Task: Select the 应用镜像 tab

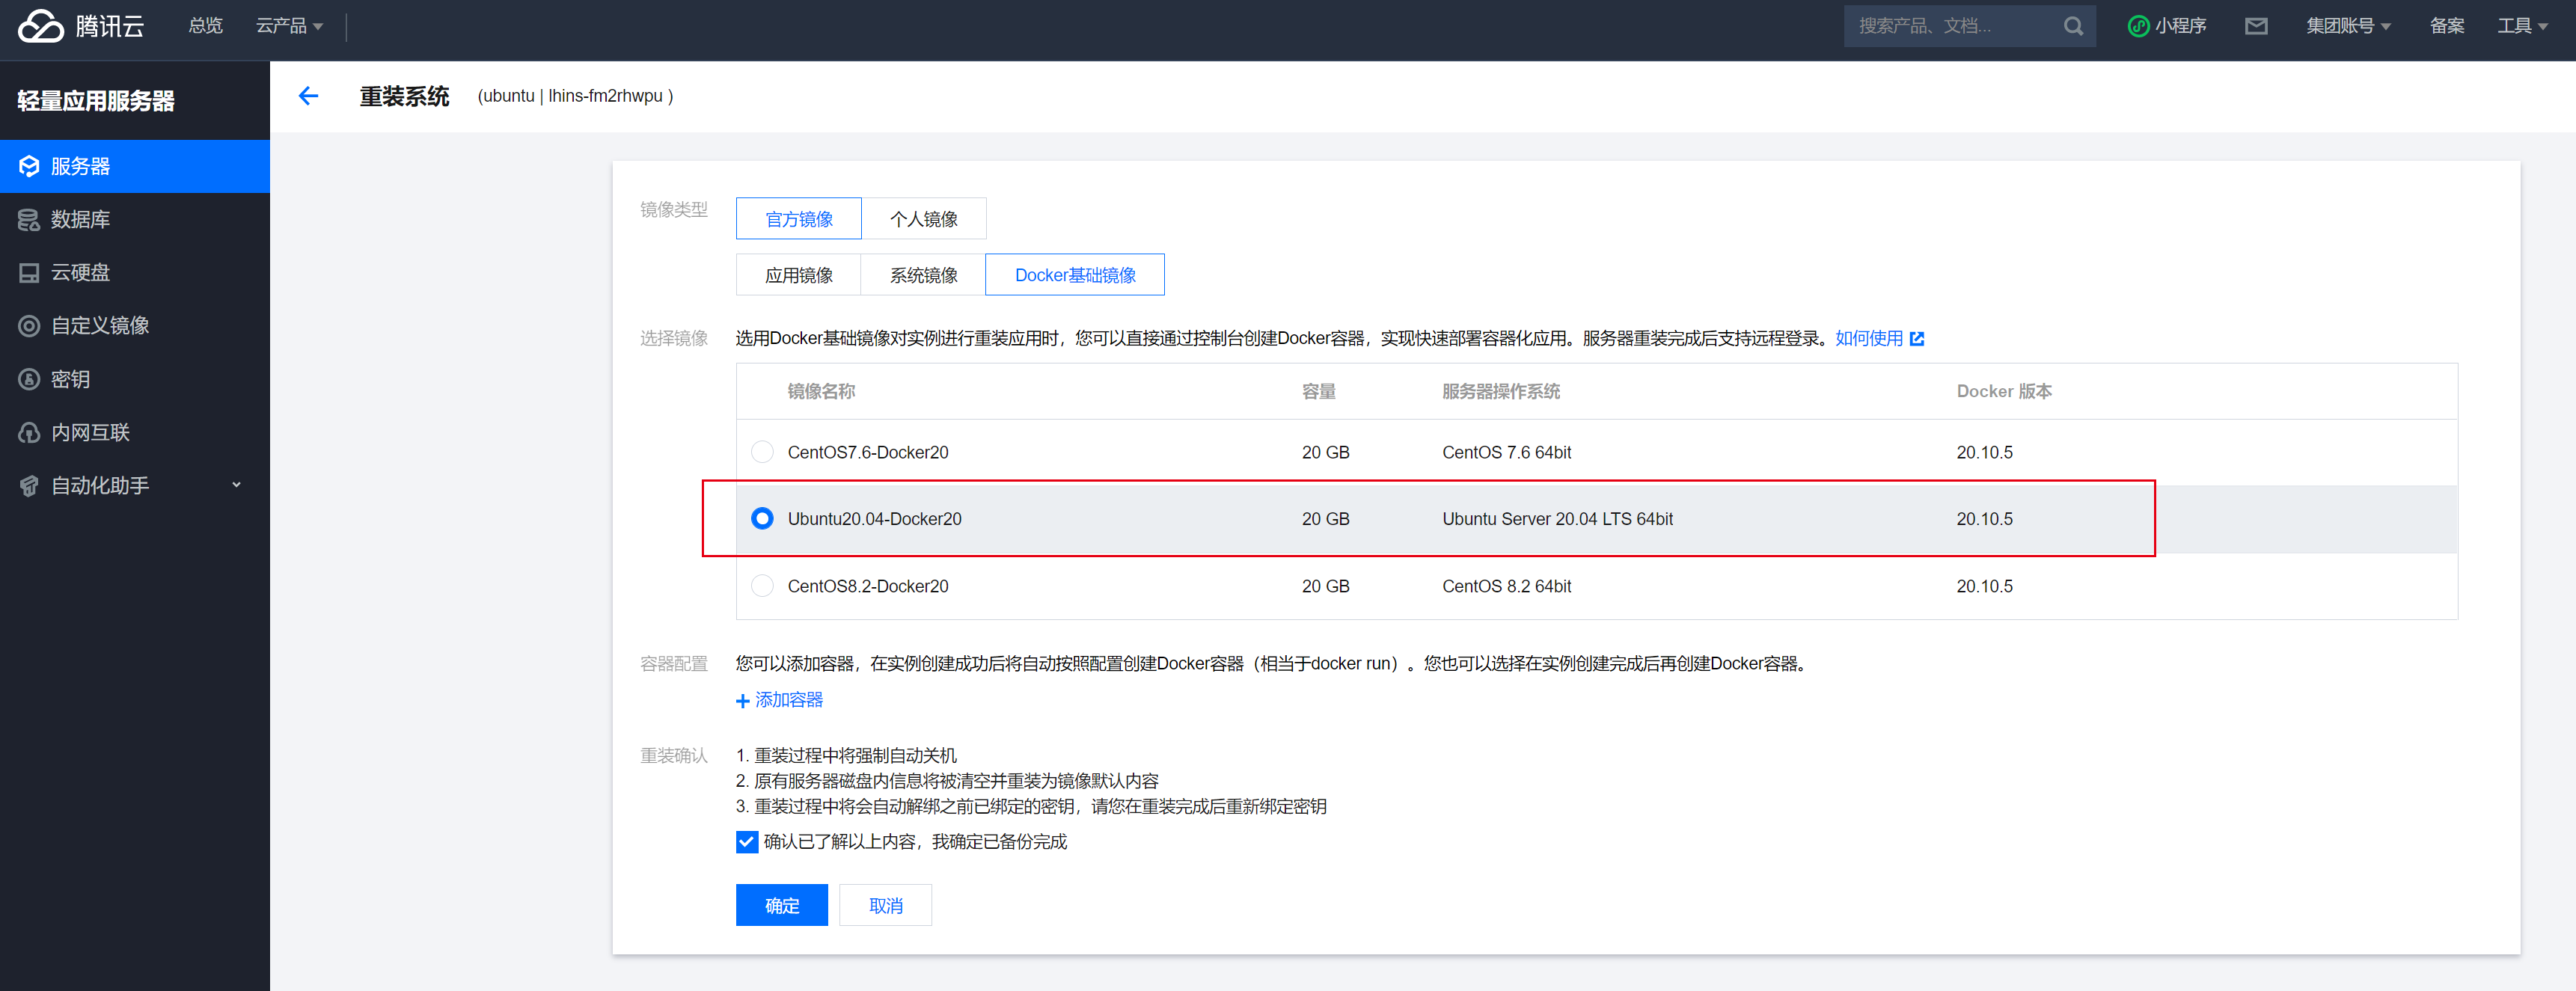Action: pos(798,274)
